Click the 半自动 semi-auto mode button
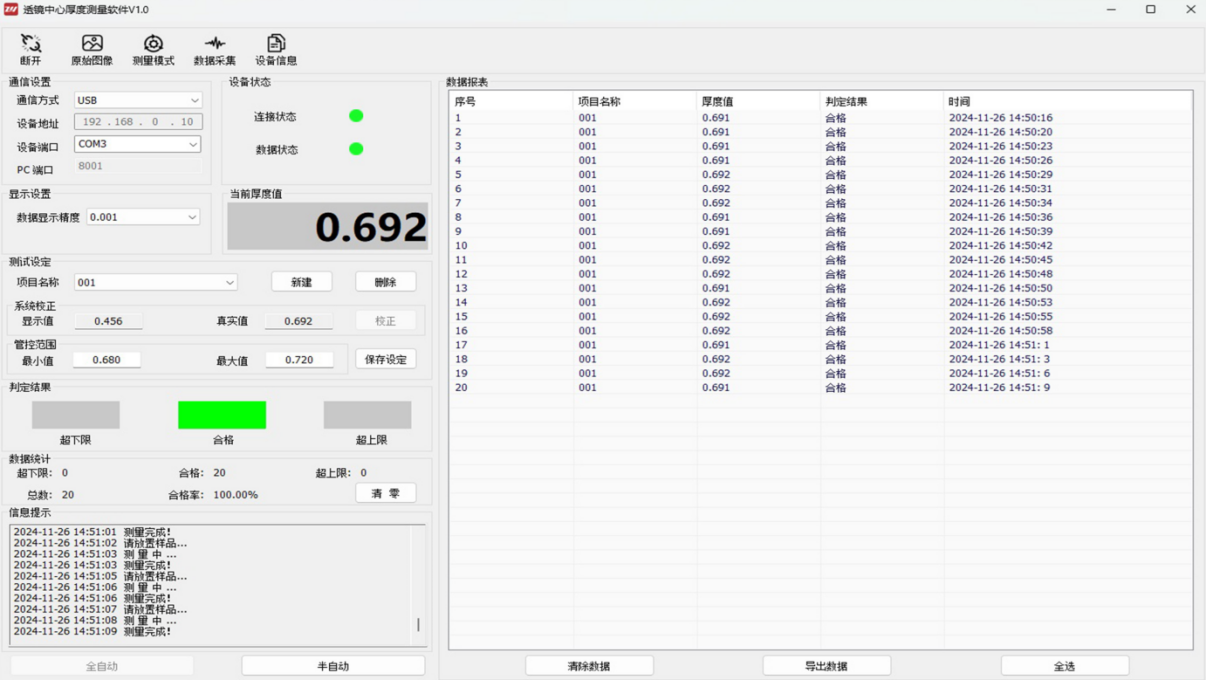The width and height of the screenshot is (1207, 680). [333, 666]
